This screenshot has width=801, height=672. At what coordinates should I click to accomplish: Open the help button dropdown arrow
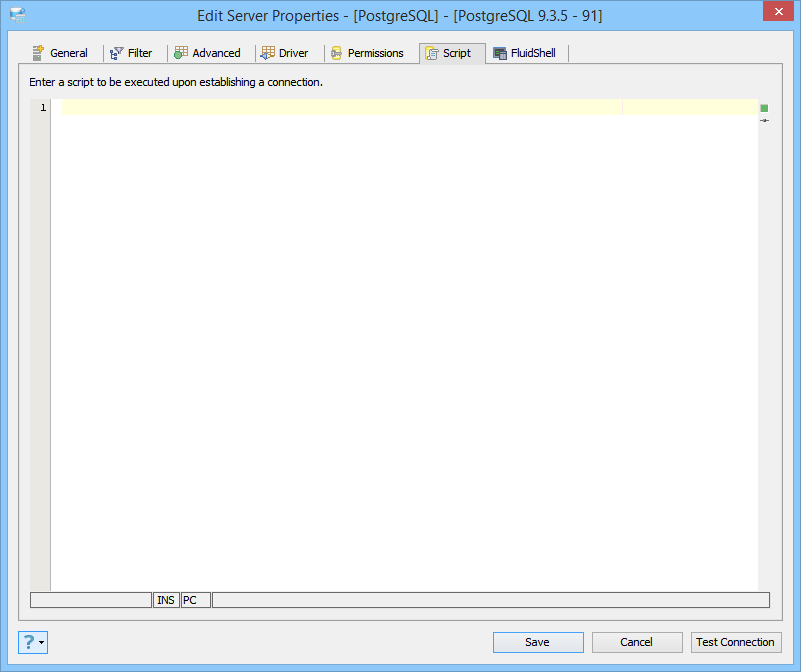coord(41,642)
